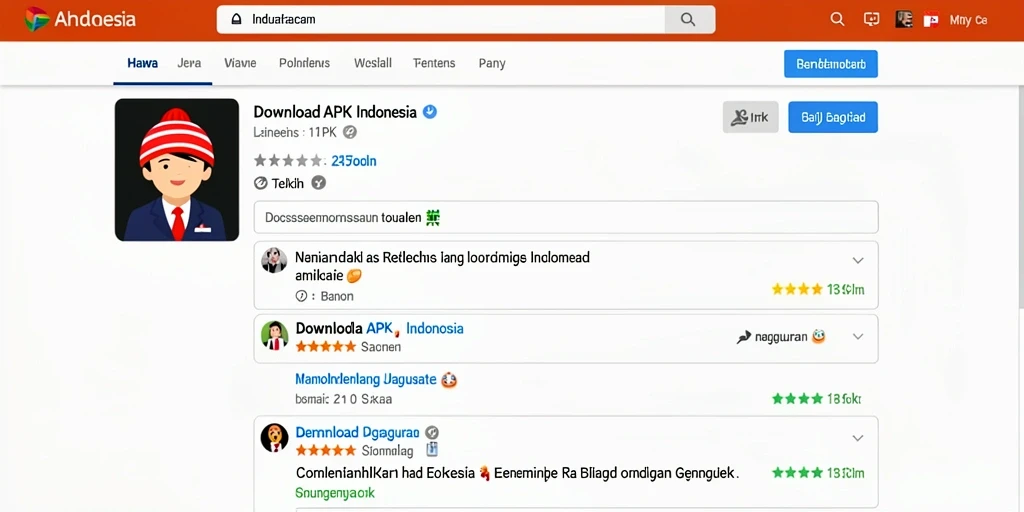Click the green star rating in the bsmaic row
The image size is (1024, 512).
pyautogui.click(x=797, y=398)
